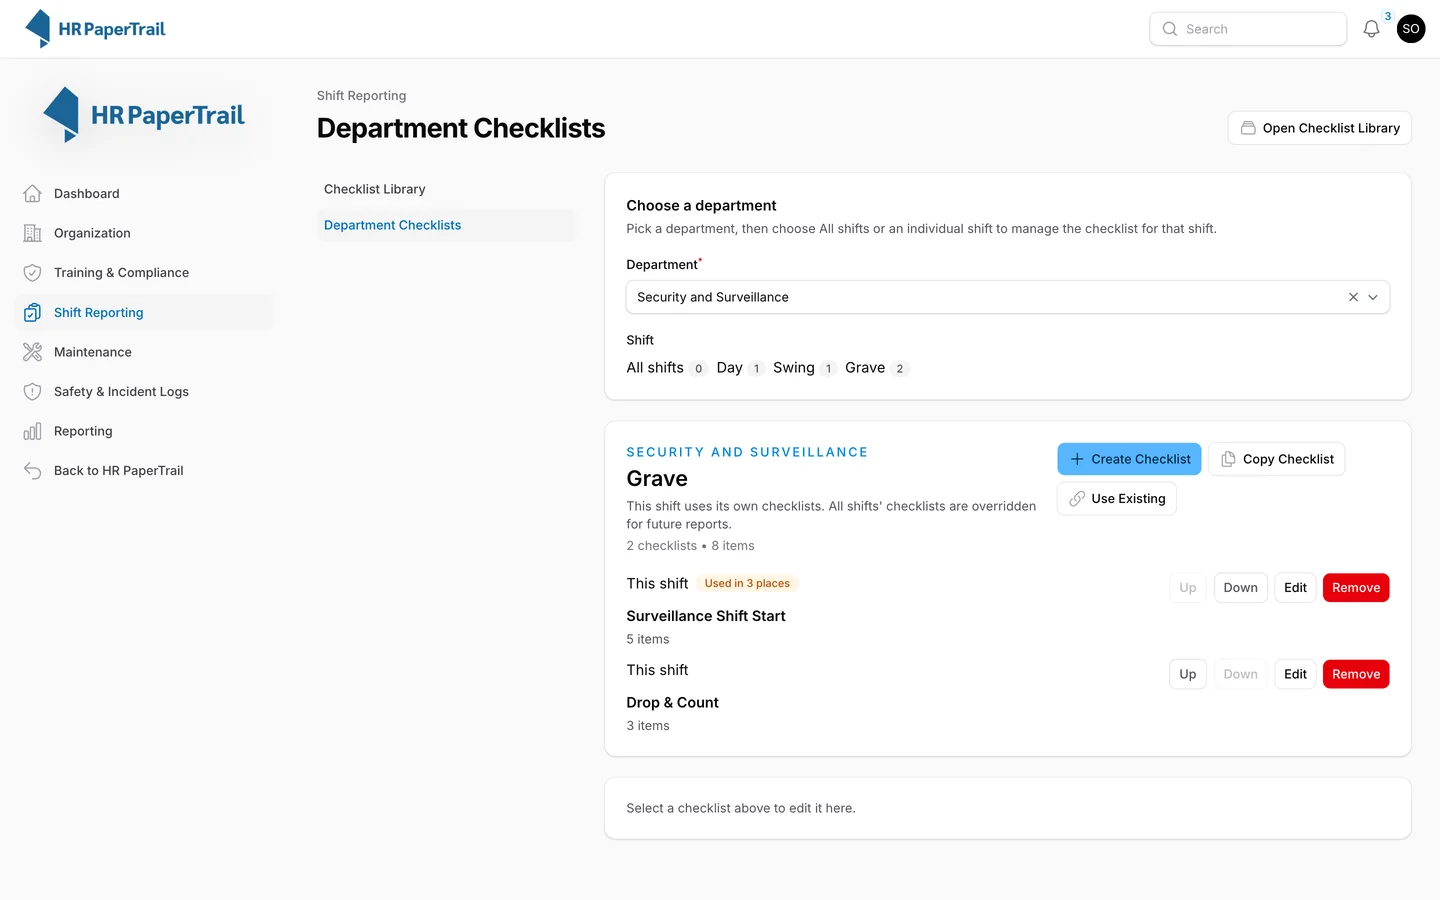
Task: Move the Drop & Count checklist up
Action: coord(1187,674)
